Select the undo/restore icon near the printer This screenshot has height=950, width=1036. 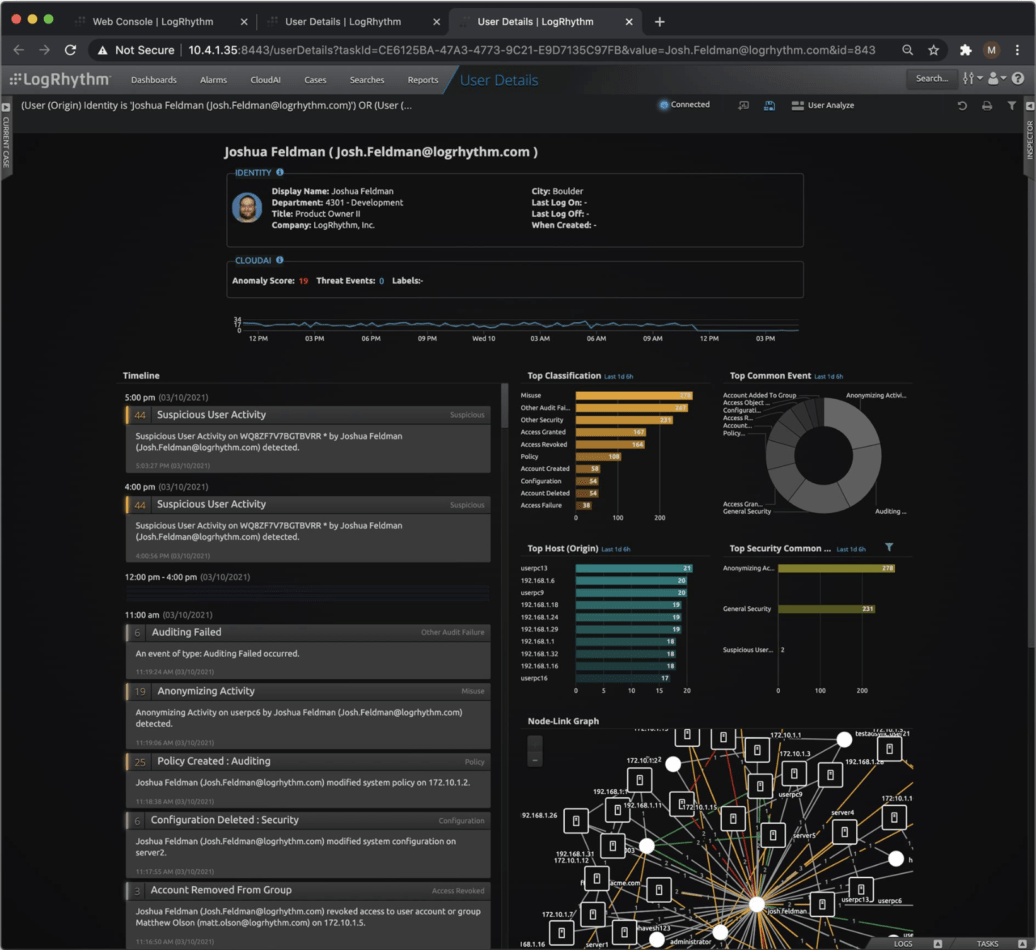coord(963,105)
